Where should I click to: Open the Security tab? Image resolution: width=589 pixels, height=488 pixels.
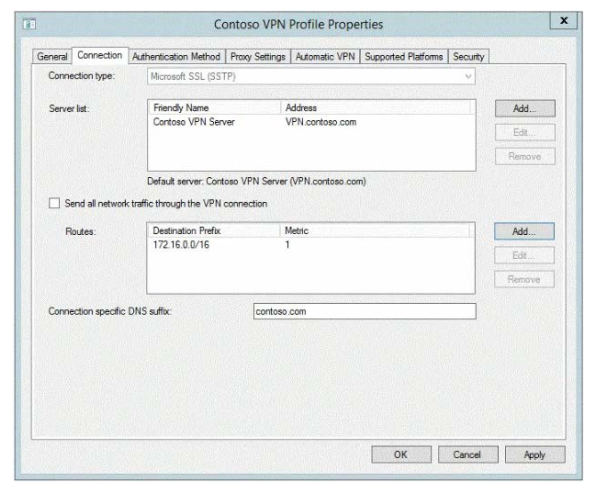pyautogui.click(x=468, y=57)
